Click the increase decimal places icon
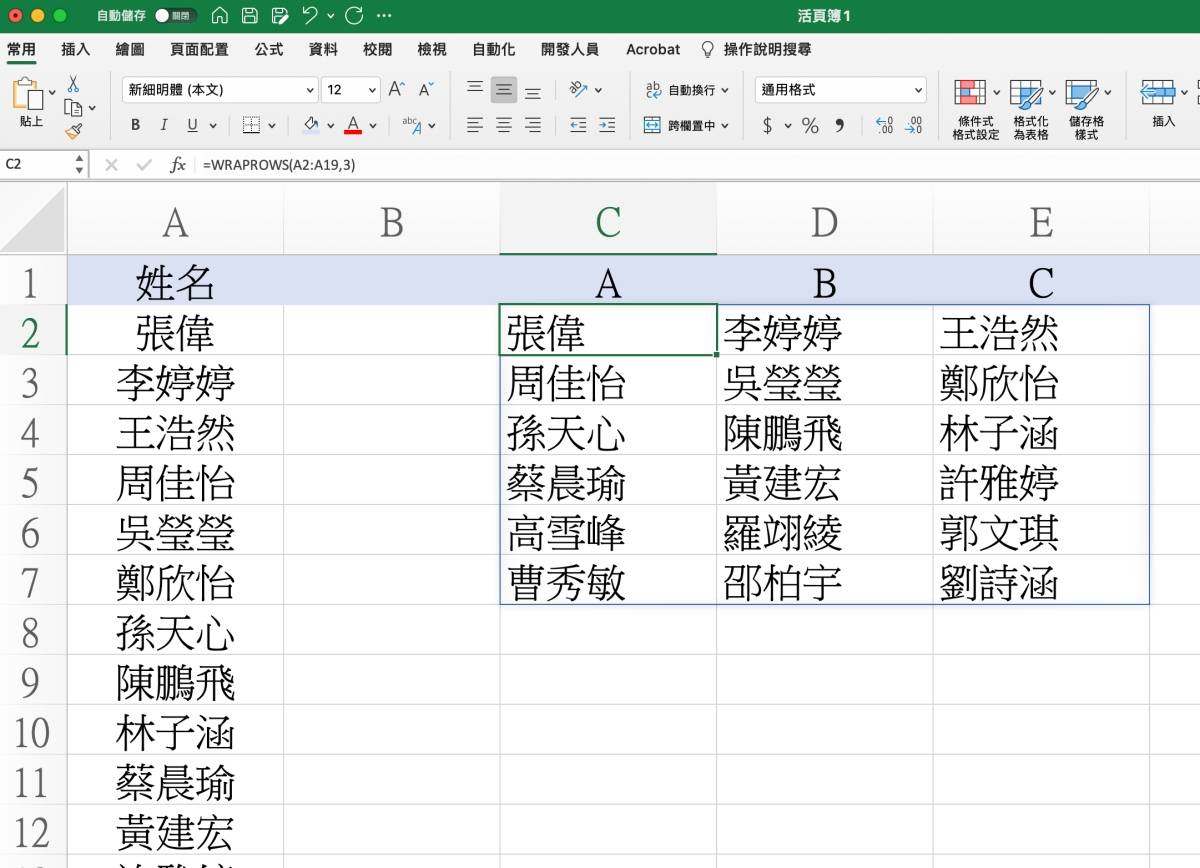Image resolution: width=1200 pixels, height=868 pixels. point(885,124)
